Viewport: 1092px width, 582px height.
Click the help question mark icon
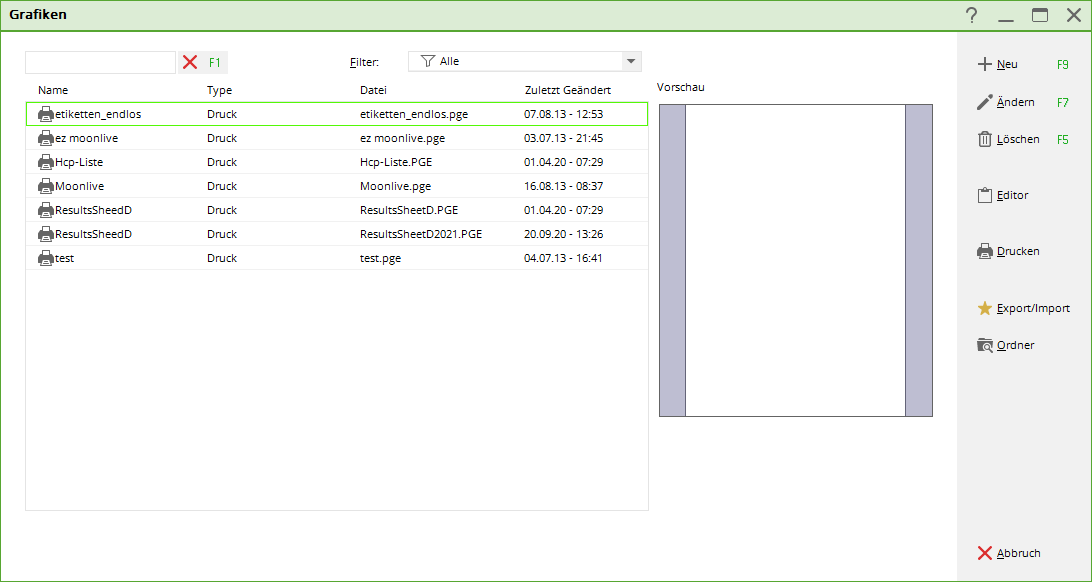971,15
